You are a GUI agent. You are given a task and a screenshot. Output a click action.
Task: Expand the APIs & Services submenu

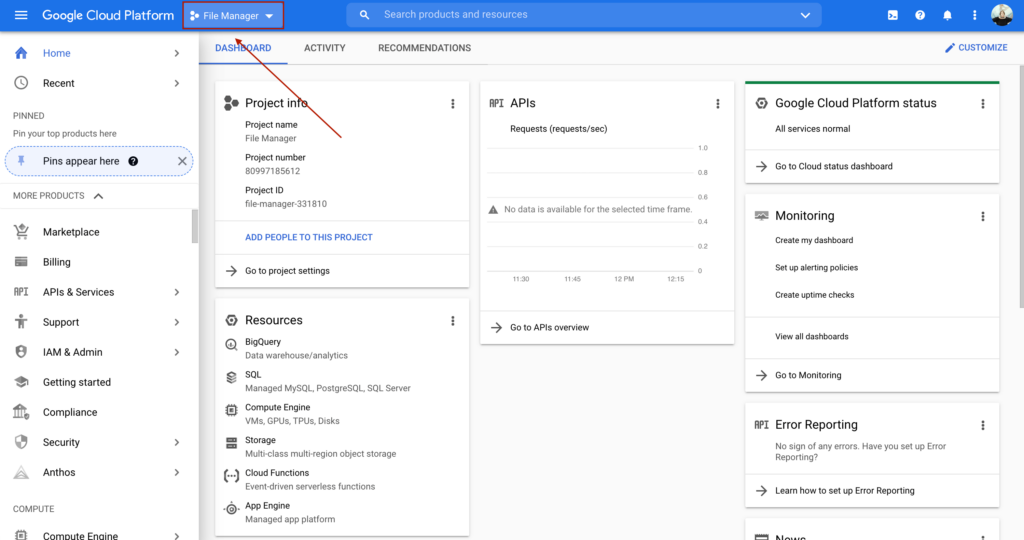point(177,292)
